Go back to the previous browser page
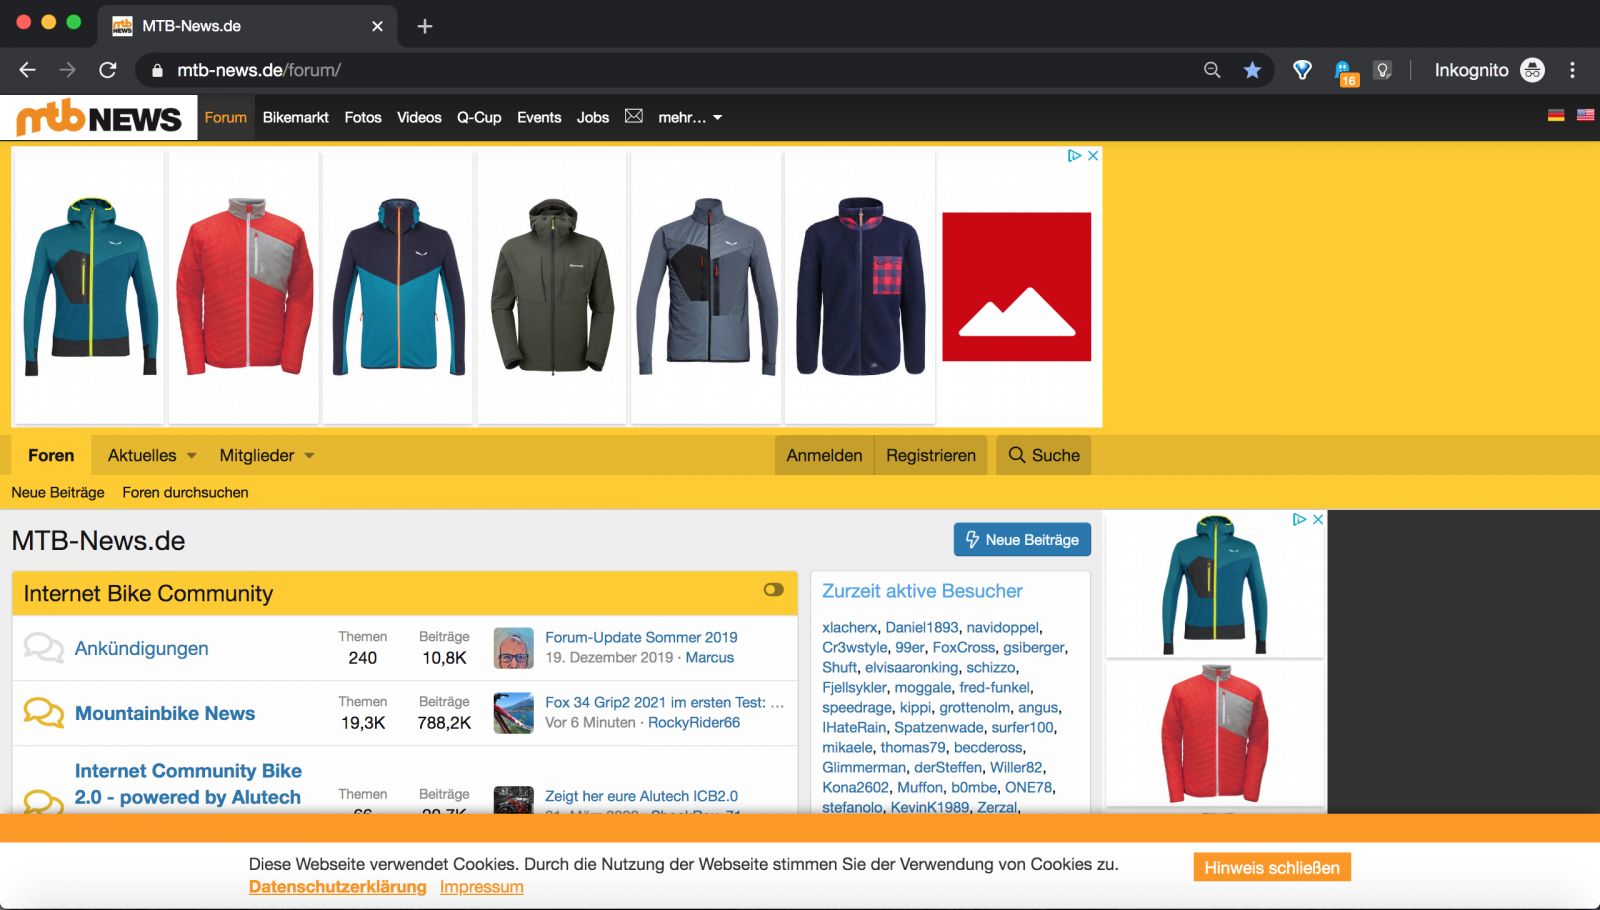1600x910 pixels. tap(27, 70)
